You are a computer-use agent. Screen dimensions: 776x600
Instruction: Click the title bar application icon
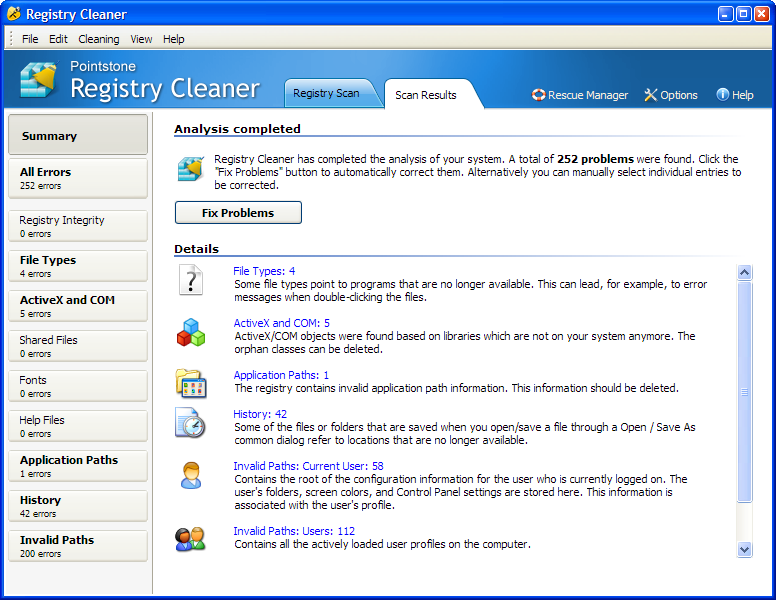point(14,14)
